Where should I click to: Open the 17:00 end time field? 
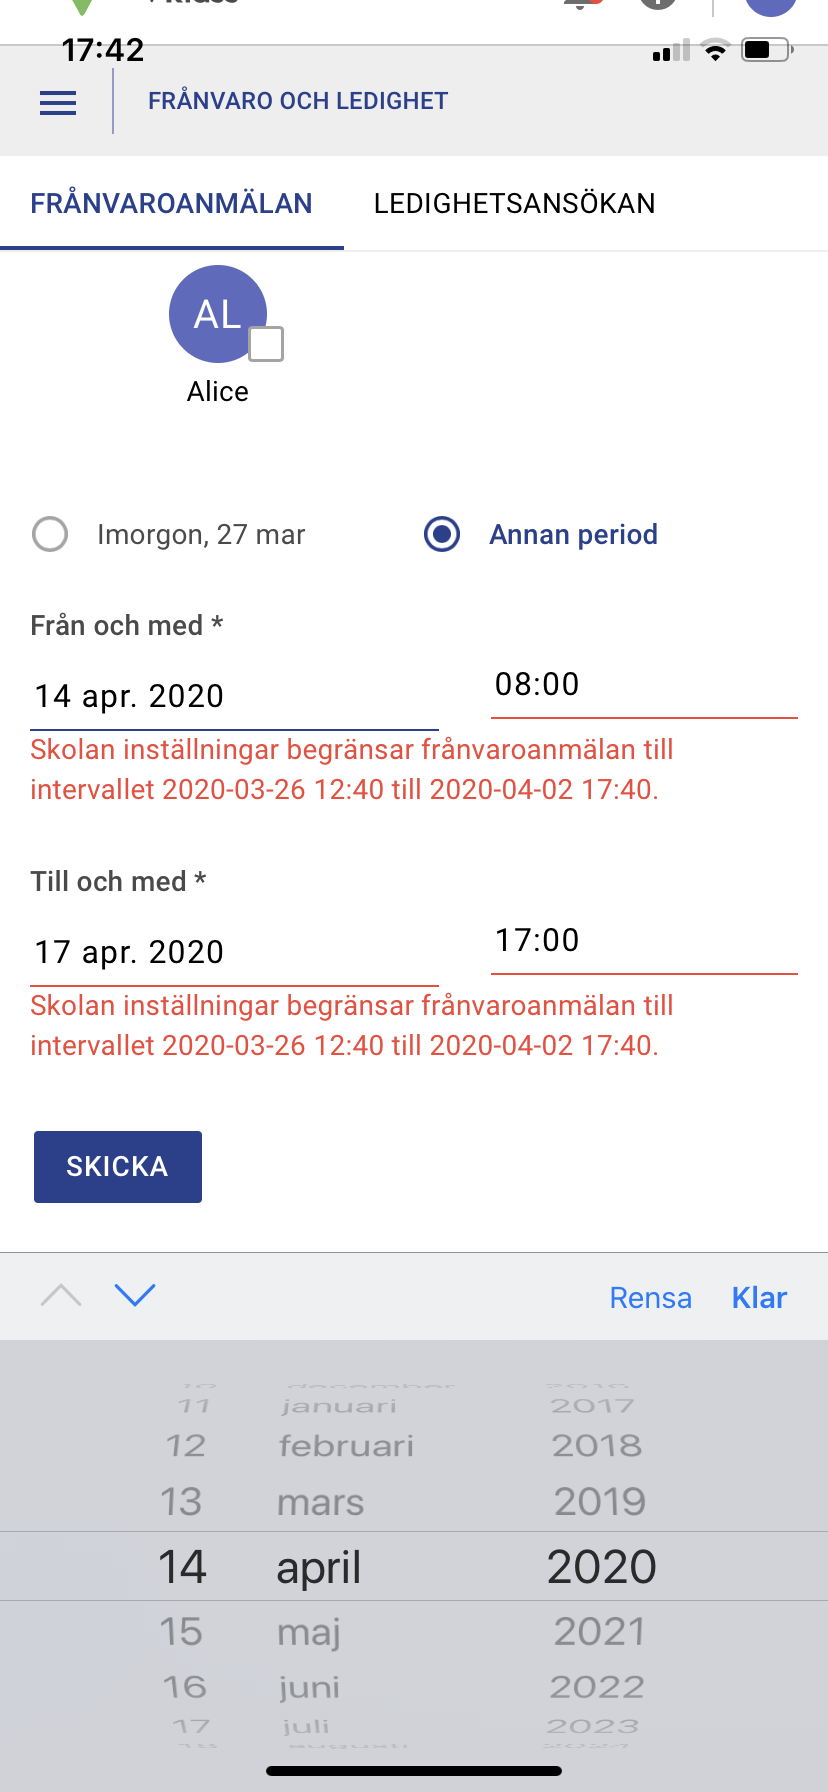(643, 941)
